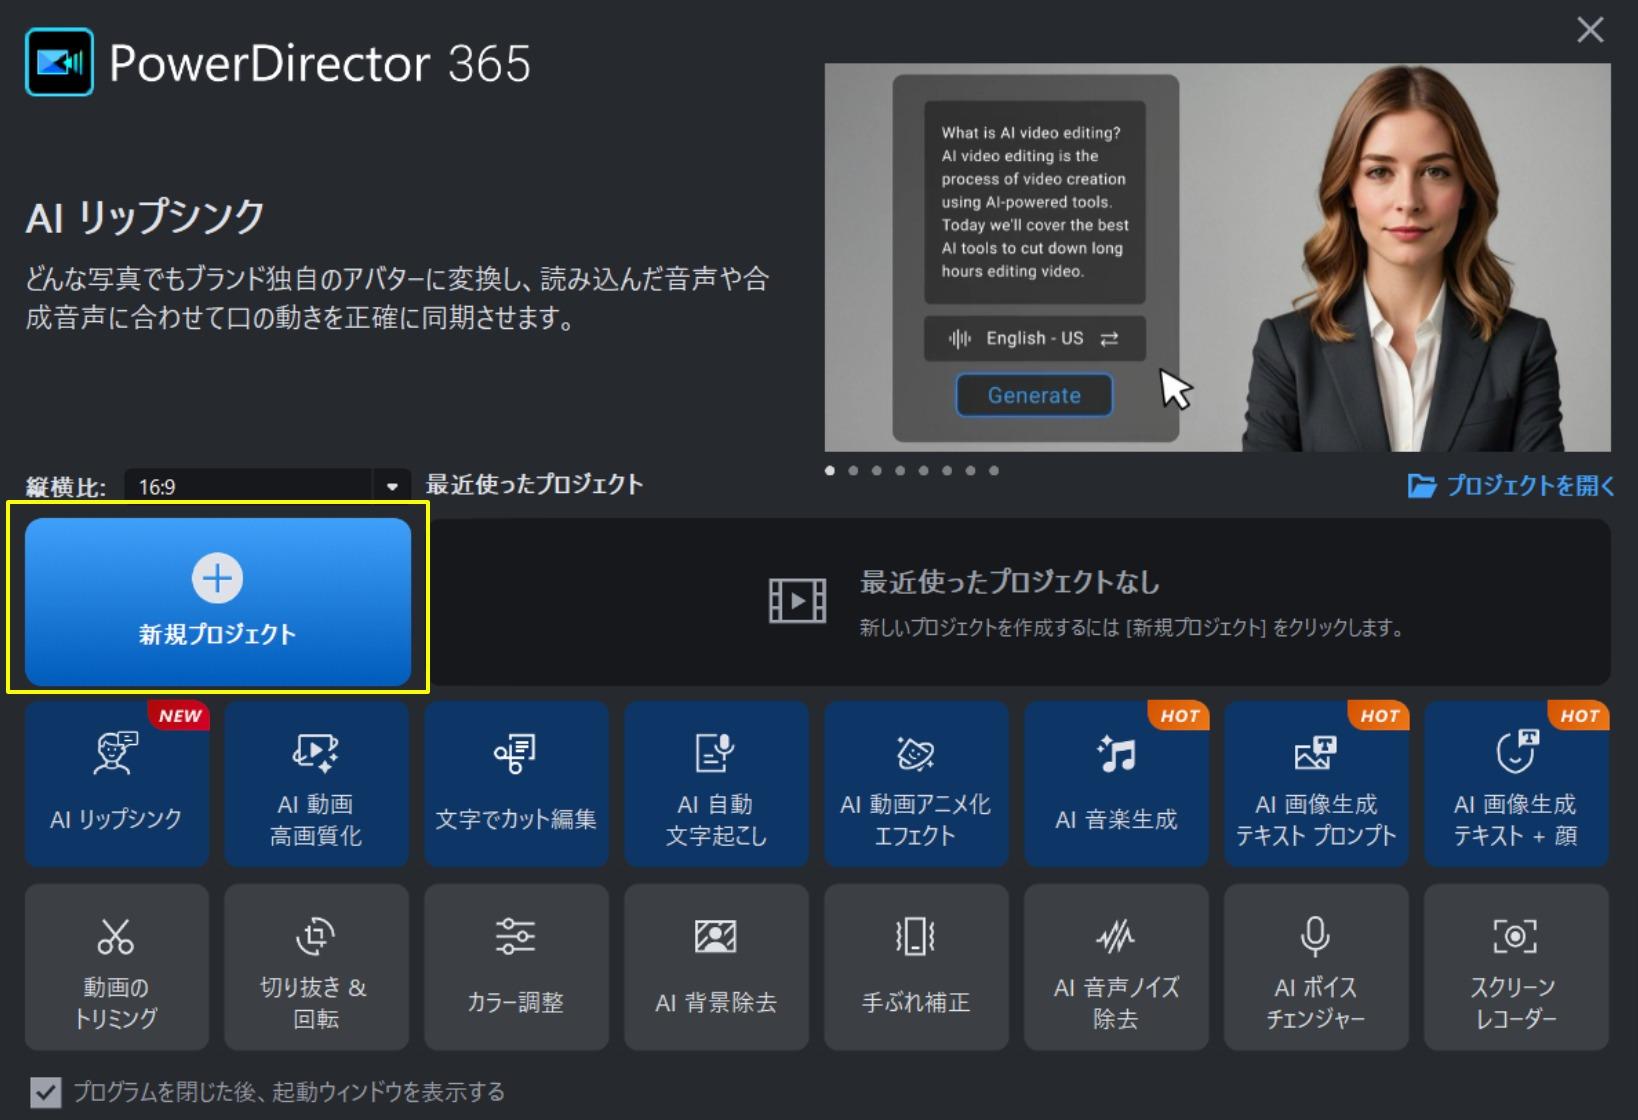The height and width of the screenshot is (1120, 1638).
Task: Launch スクリーンレコーダー tool
Action: tap(1516, 967)
